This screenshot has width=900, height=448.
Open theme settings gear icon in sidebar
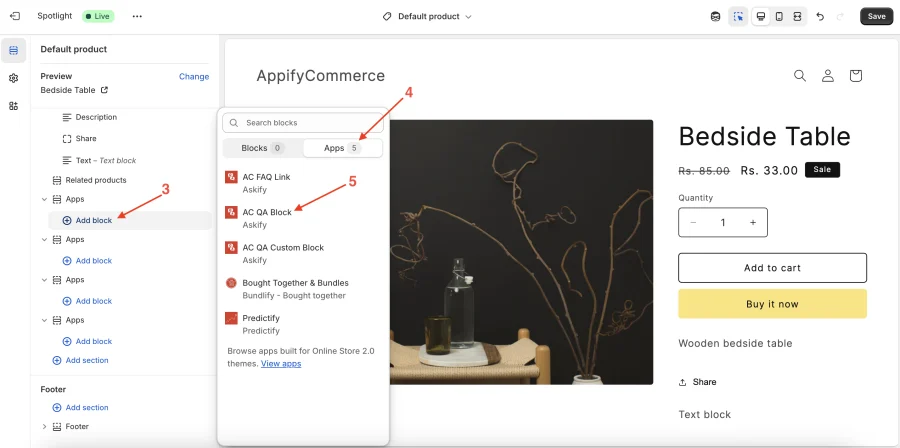pos(14,78)
